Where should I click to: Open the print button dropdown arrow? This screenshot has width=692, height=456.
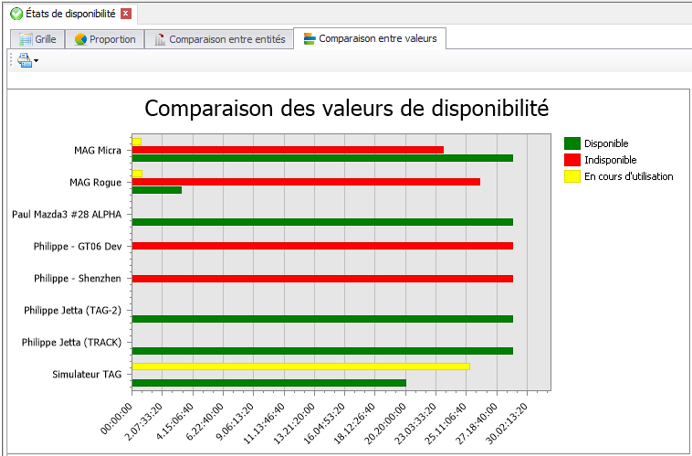tap(37, 62)
